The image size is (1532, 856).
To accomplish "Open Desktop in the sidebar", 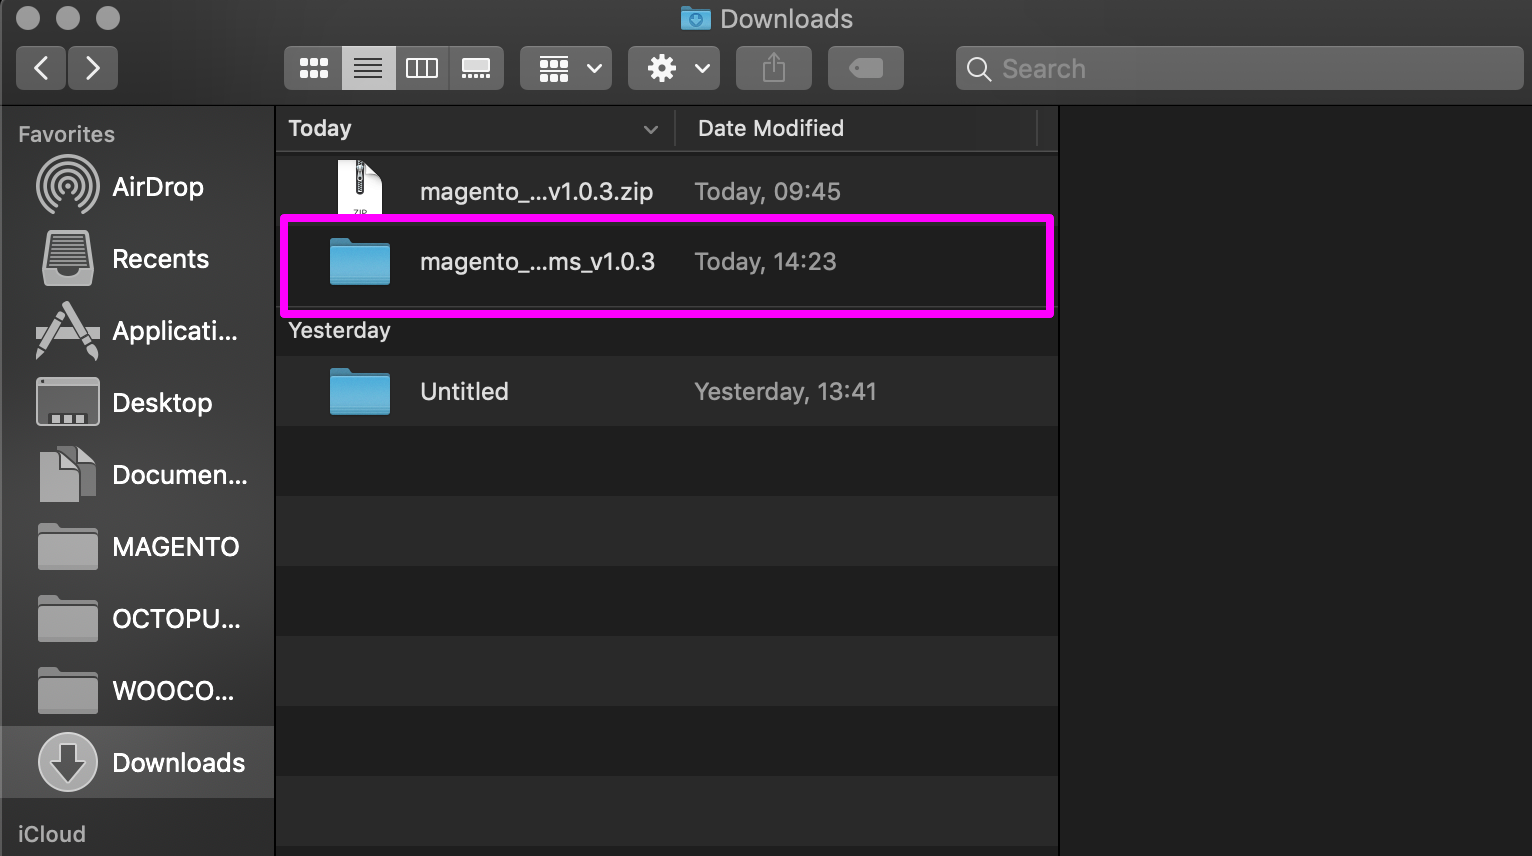I will pyautogui.click(x=138, y=403).
